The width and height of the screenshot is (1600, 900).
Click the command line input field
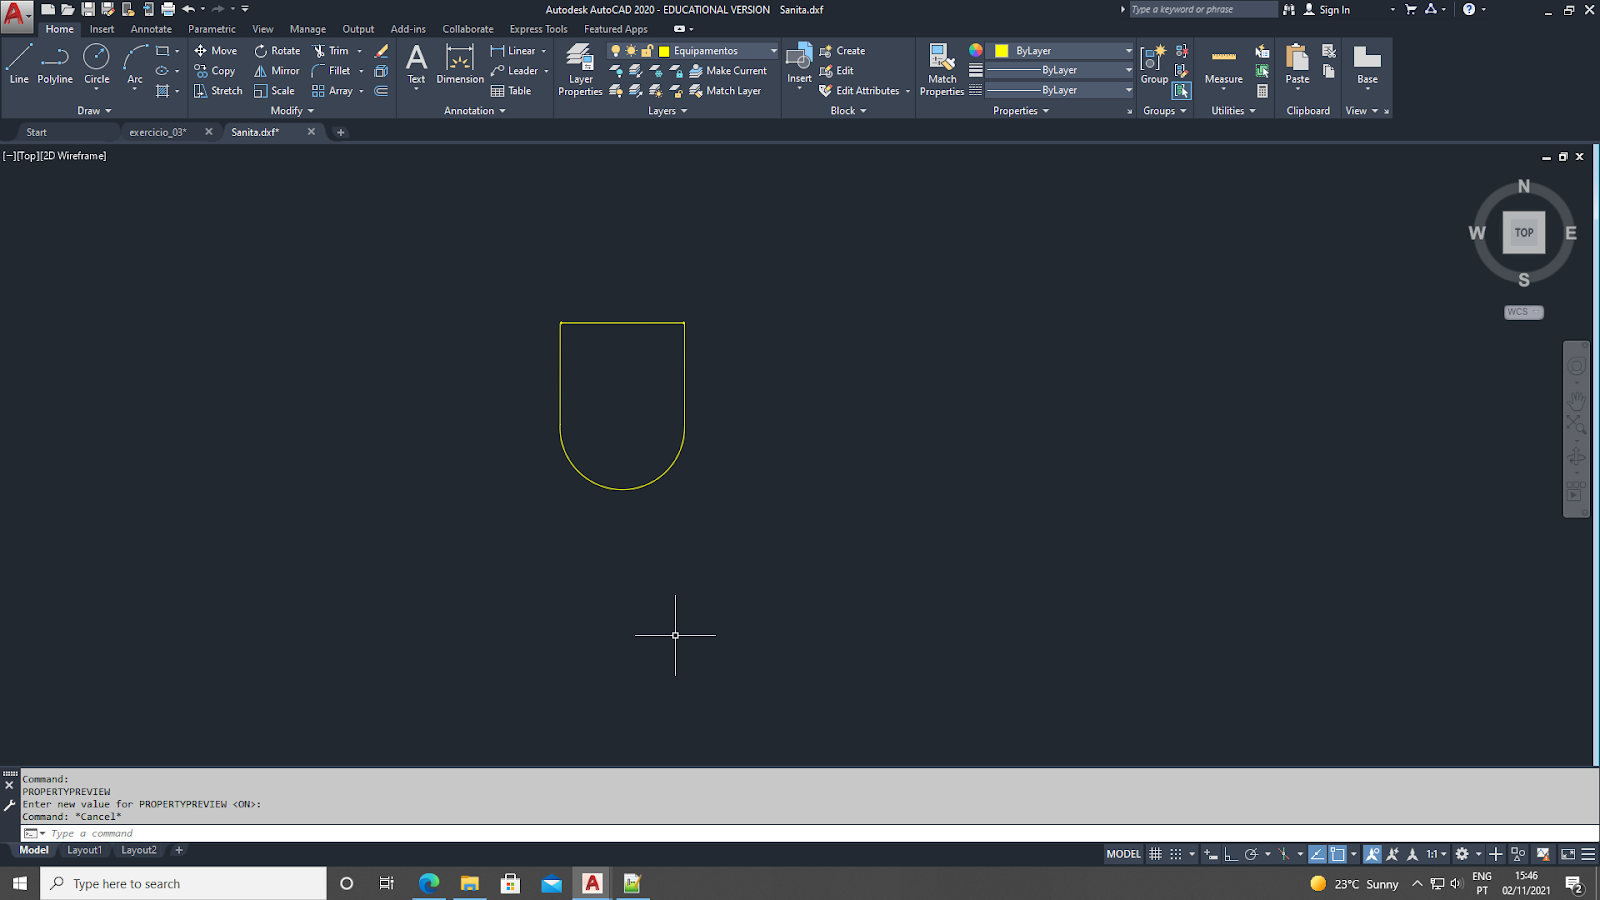[x=800, y=833]
